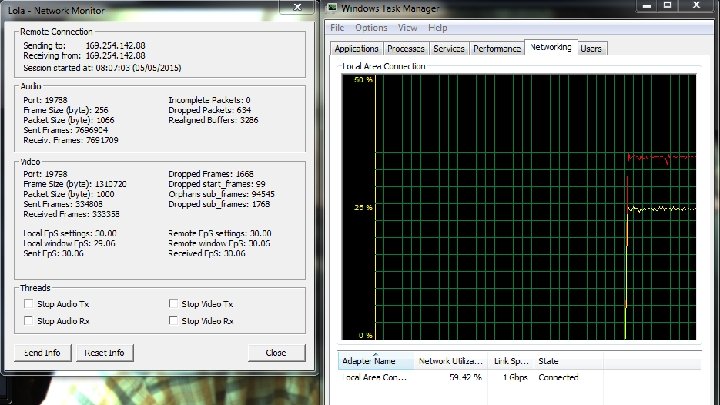Click the Dropped Packets: 634 audio value
Image resolution: width=720 pixels, height=405 pixels.
(210, 110)
